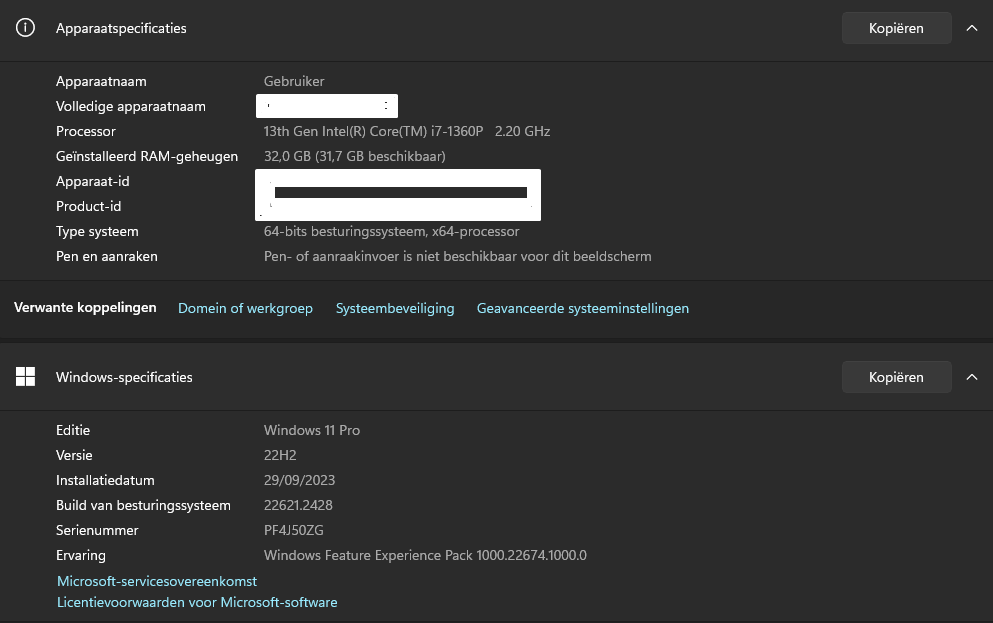Select the edition value 'Windows 11 Pro'
The image size is (993, 623).
point(312,431)
